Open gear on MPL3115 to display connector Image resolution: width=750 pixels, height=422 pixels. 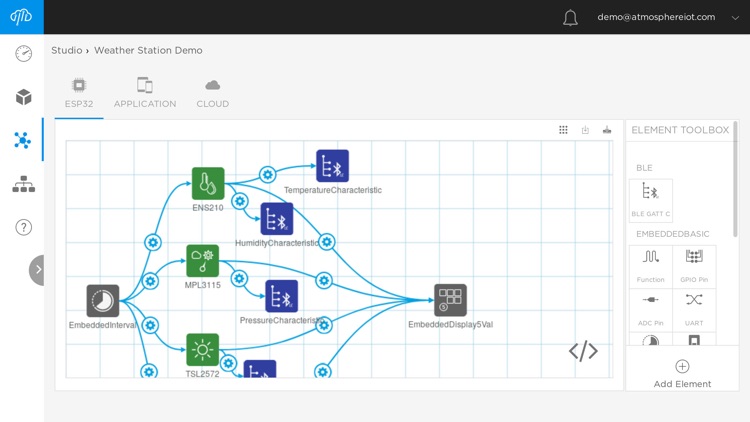pos(324,280)
